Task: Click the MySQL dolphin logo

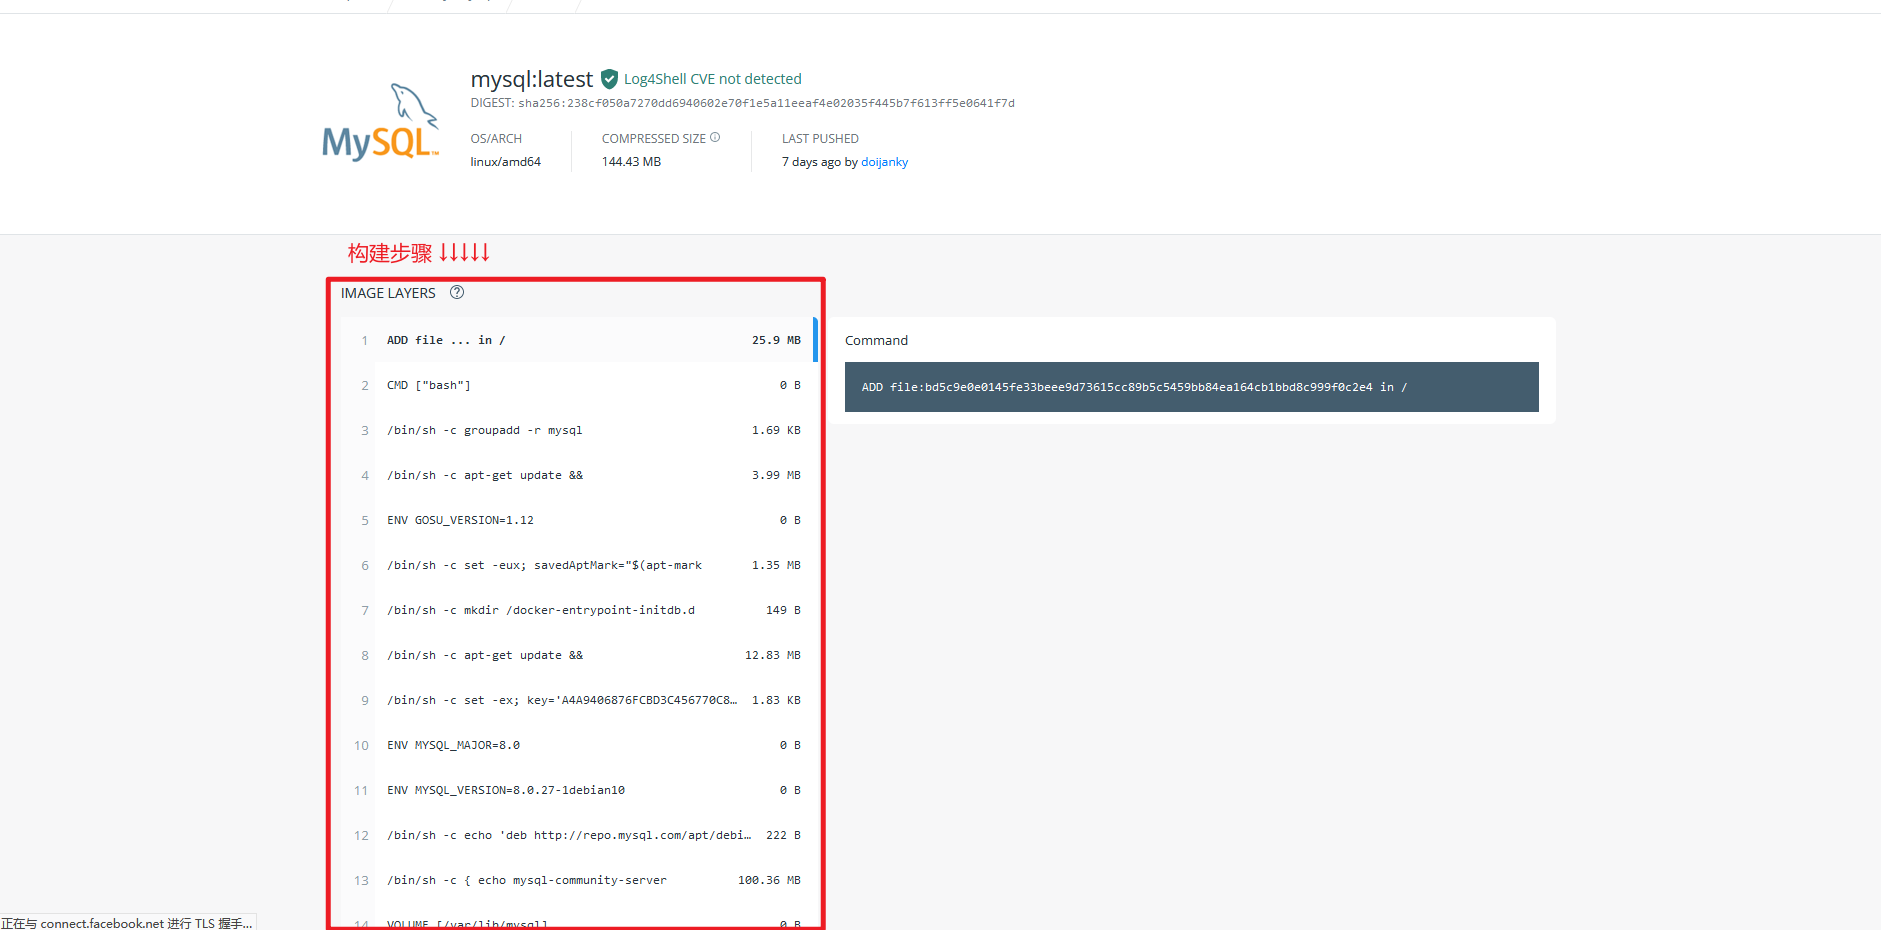Action: pos(380,122)
